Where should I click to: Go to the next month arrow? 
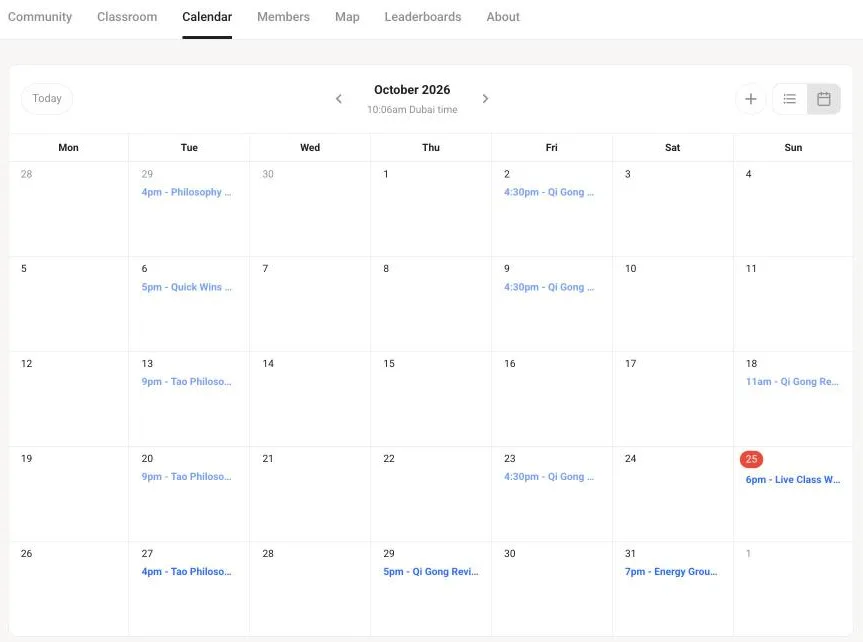coord(485,99)
